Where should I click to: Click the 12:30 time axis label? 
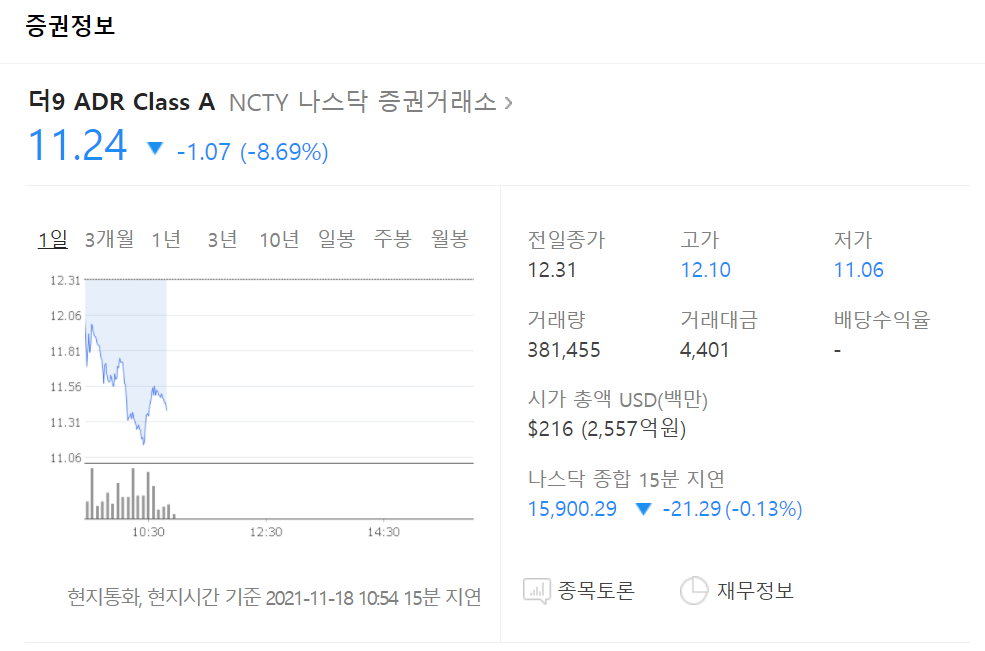point(266,532)
